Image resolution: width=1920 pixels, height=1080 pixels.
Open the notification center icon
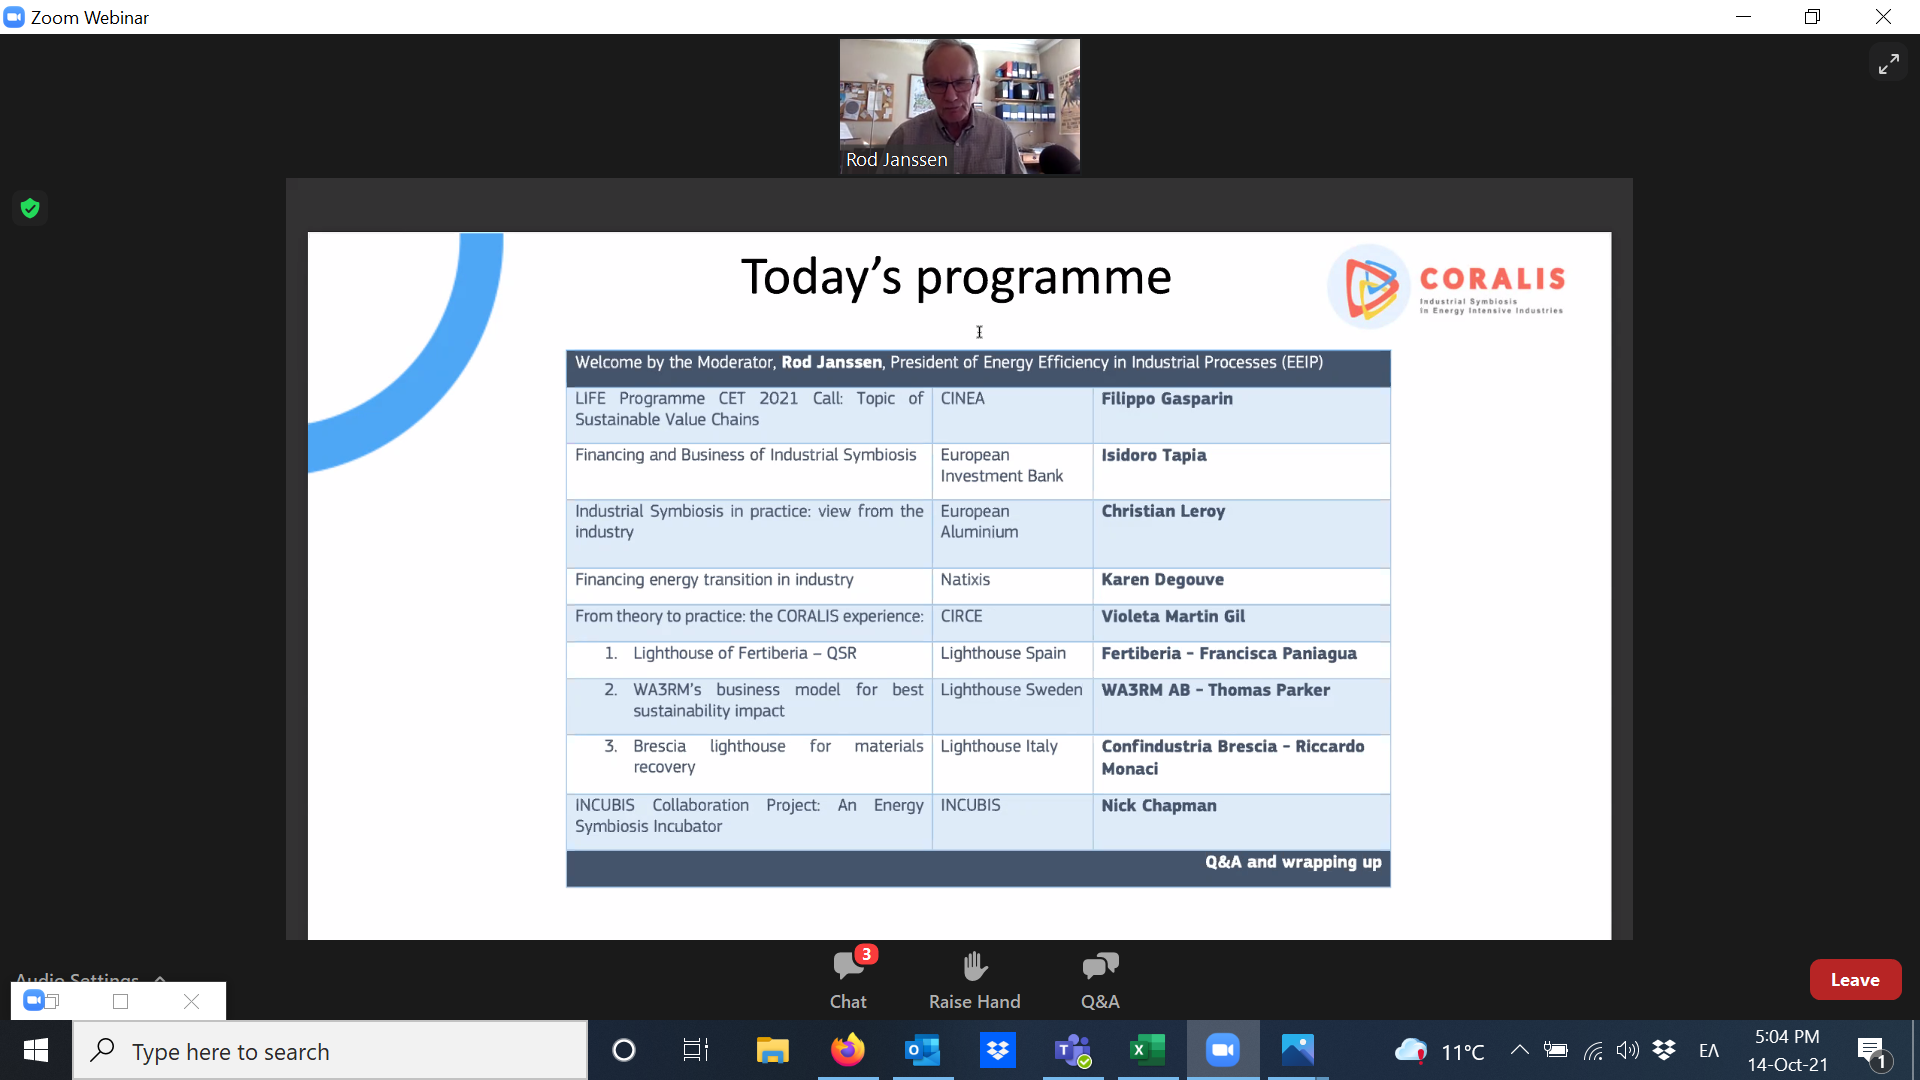[x=1874, y=1052]
